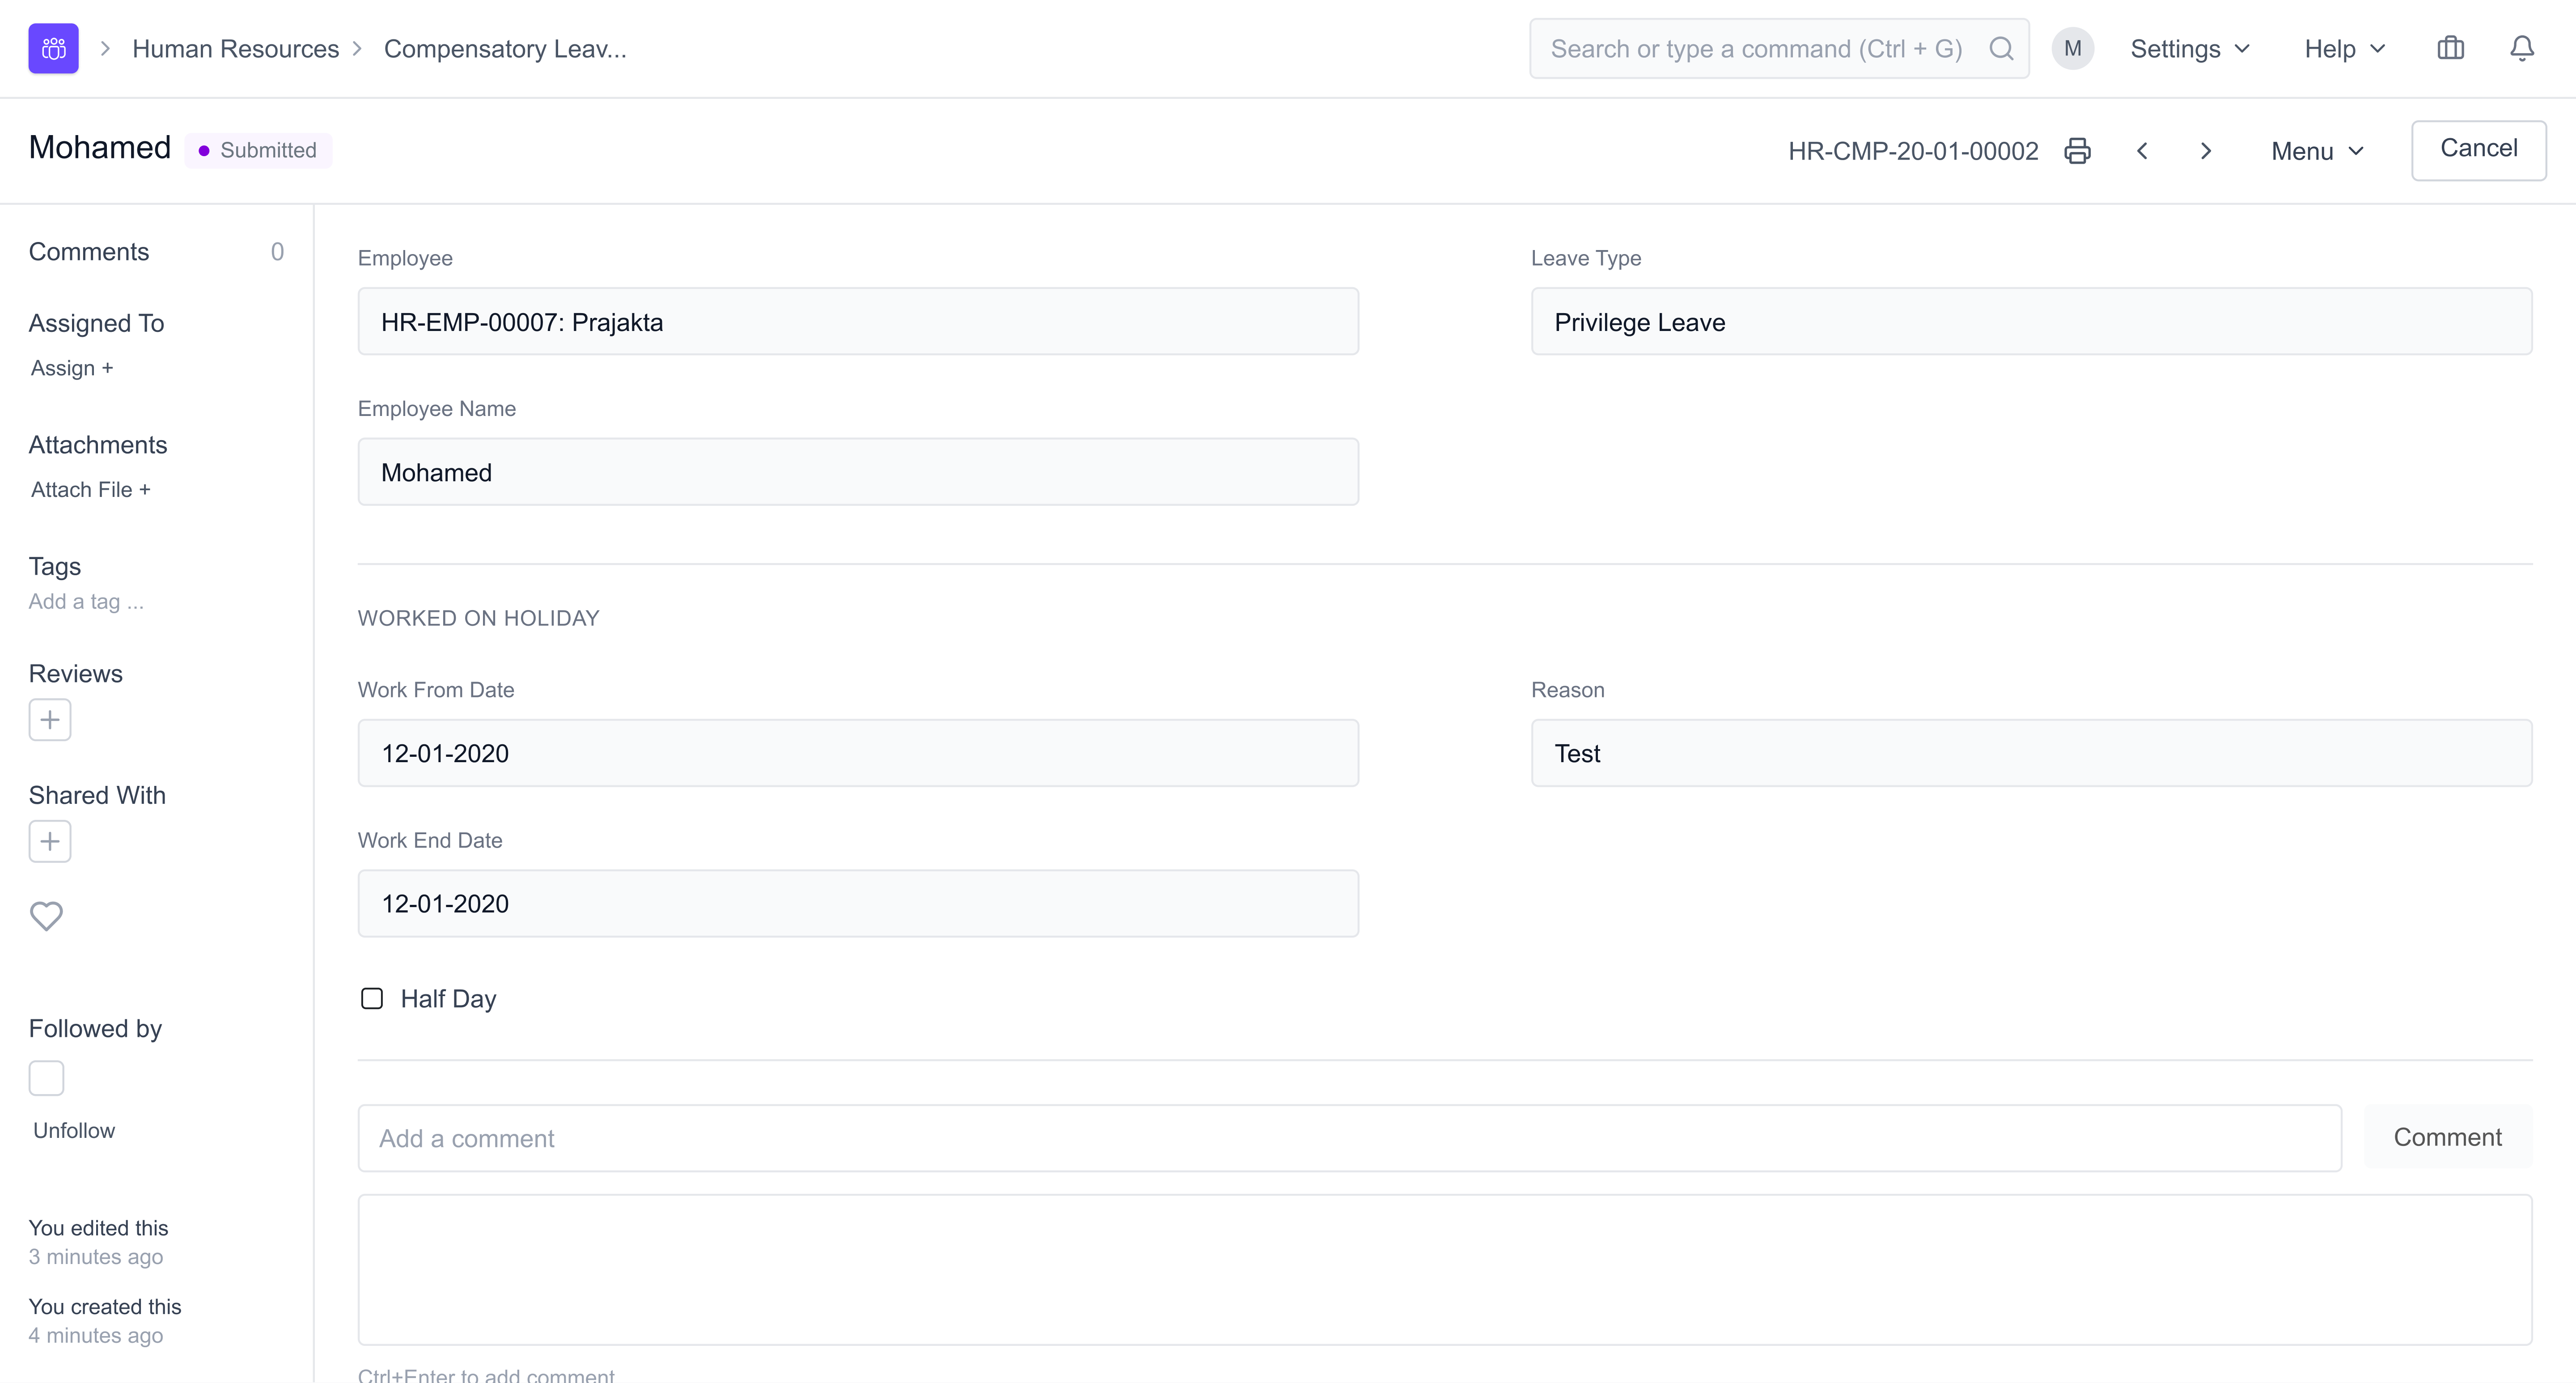The height and width of the screenshot is (1383, 2576).
Task: Open the notifications bell
Action: point(2522,48)
